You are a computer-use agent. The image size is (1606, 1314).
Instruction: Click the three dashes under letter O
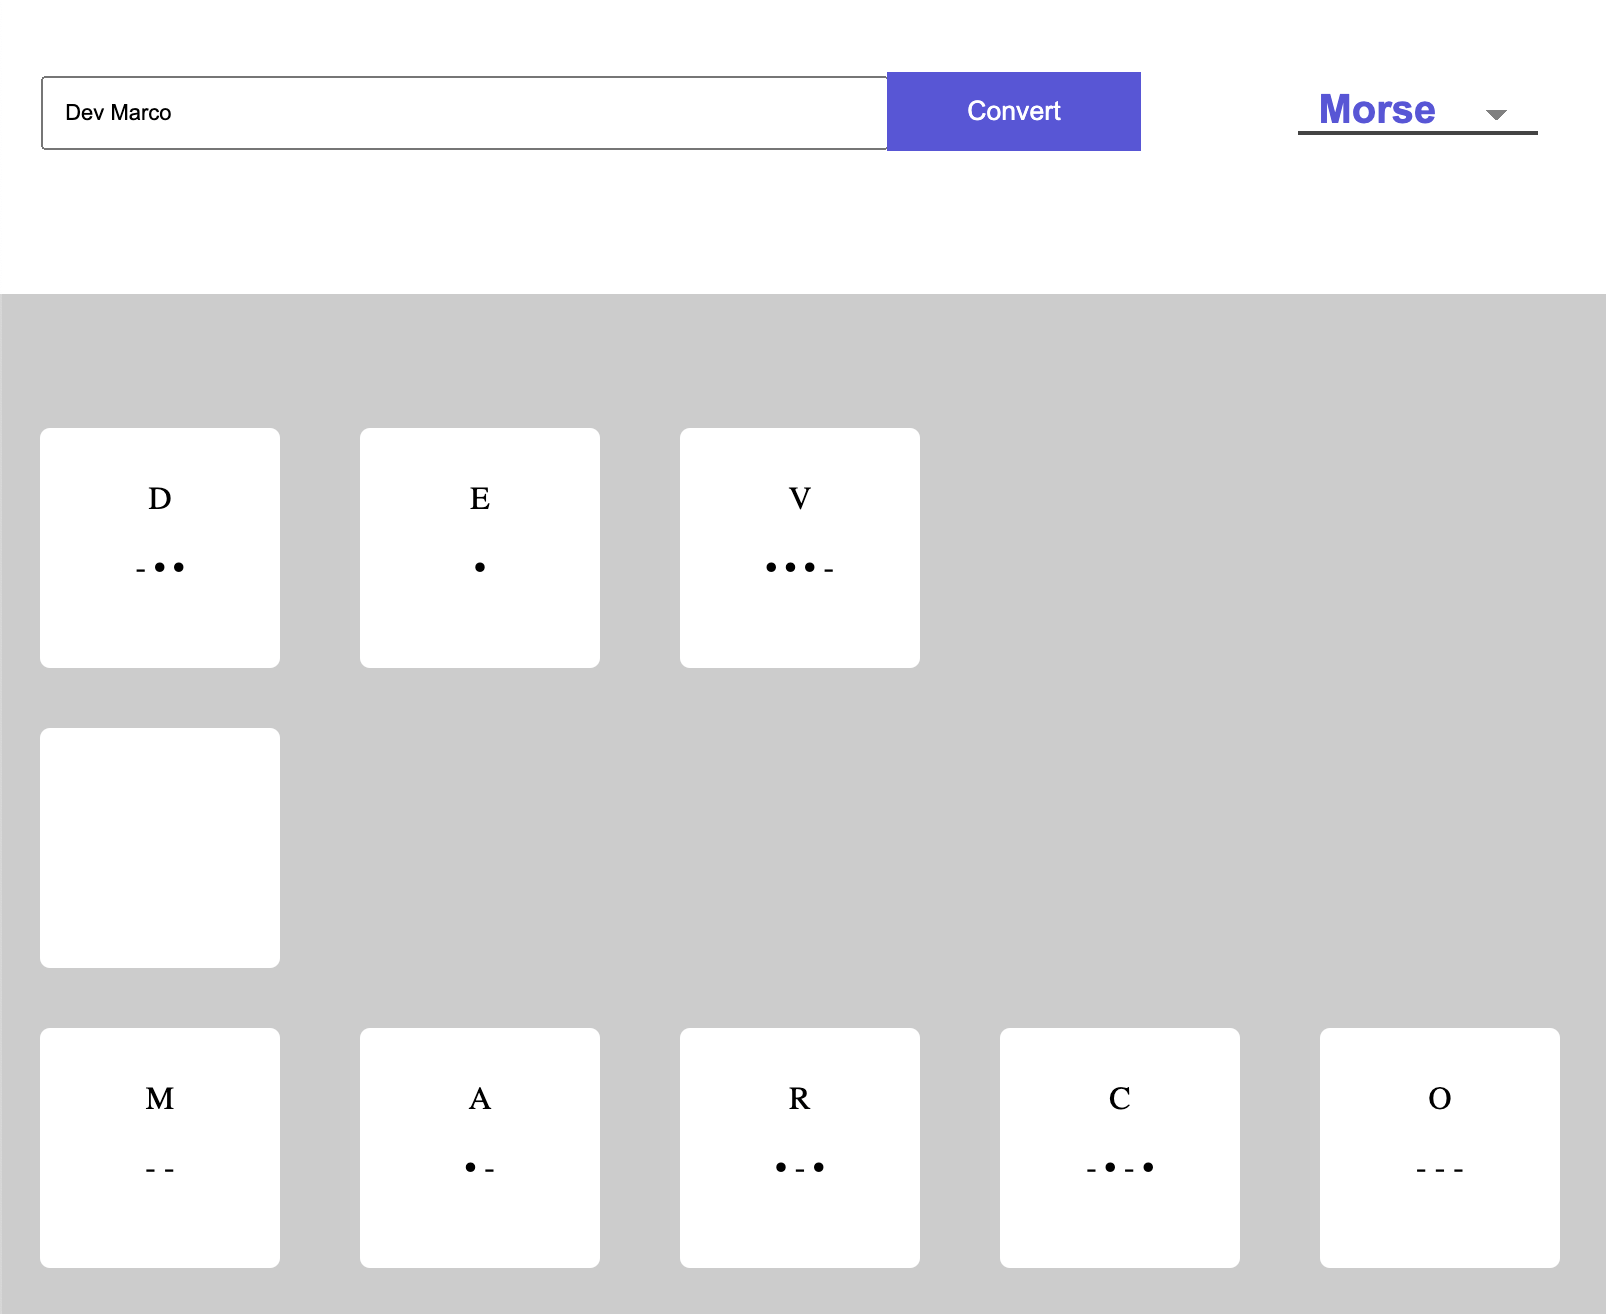coord(1440,1169)
